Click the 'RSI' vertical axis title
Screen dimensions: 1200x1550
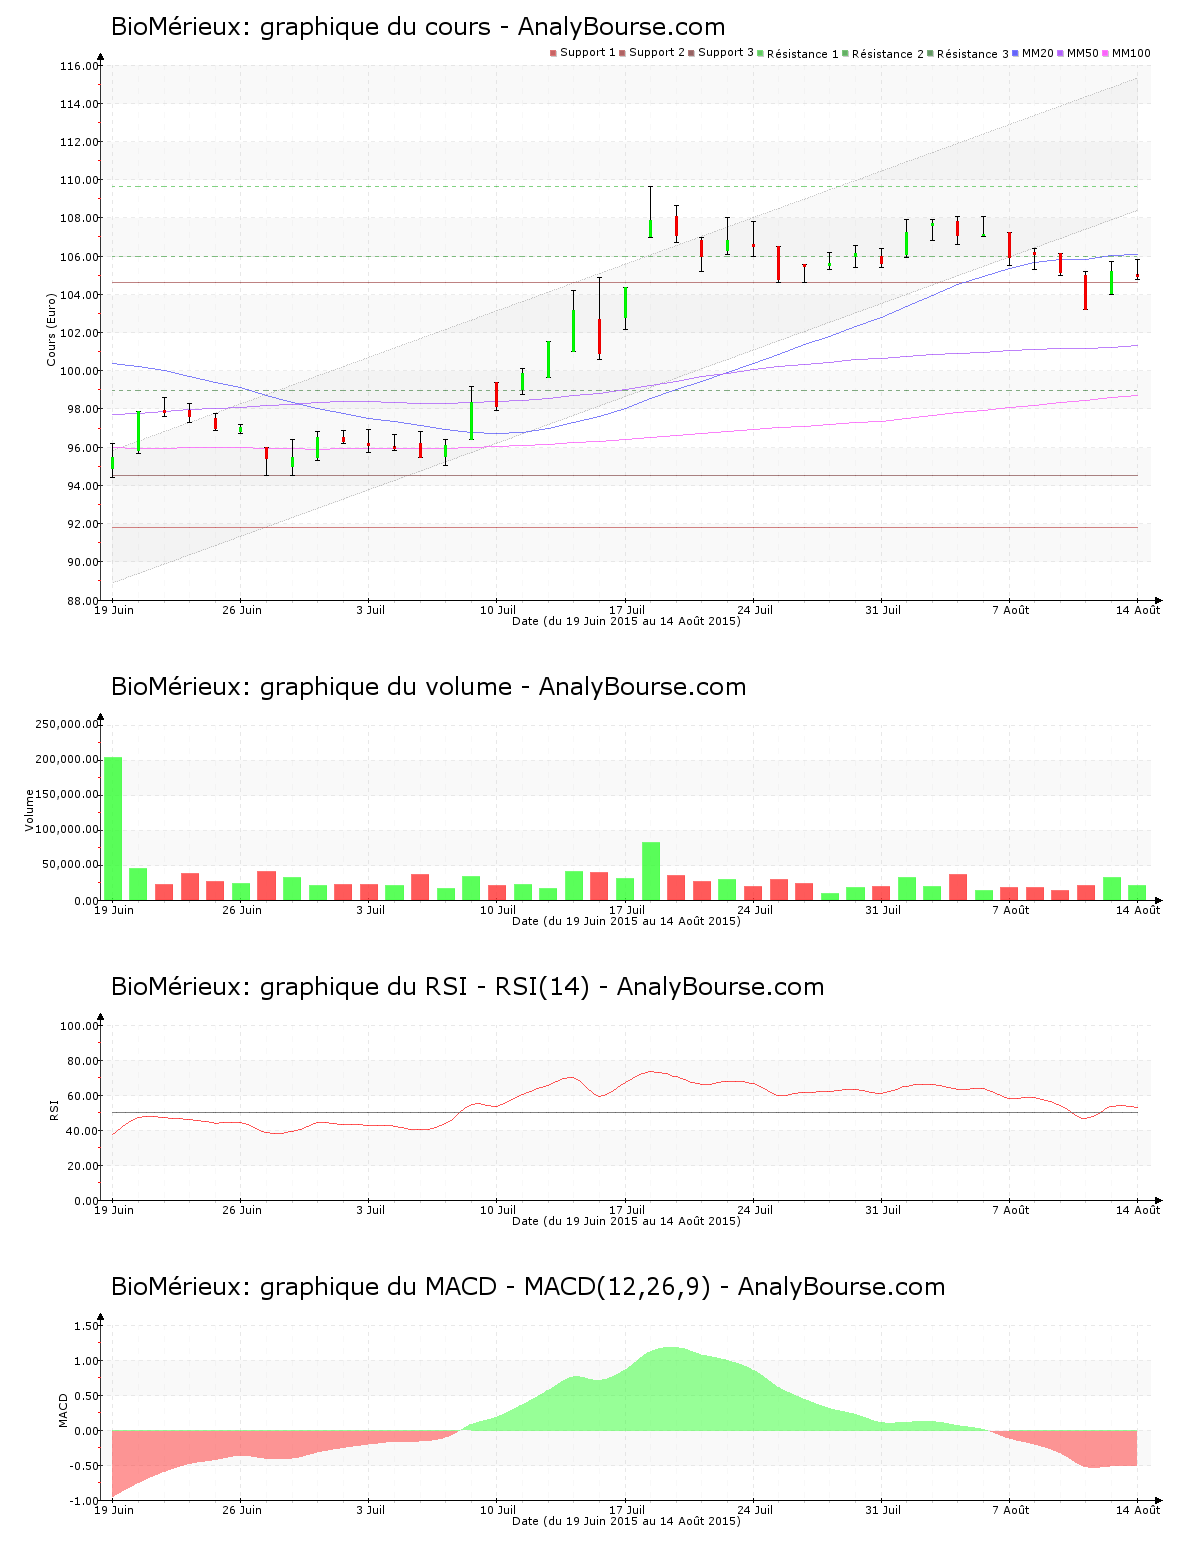tap(53, 1110)
